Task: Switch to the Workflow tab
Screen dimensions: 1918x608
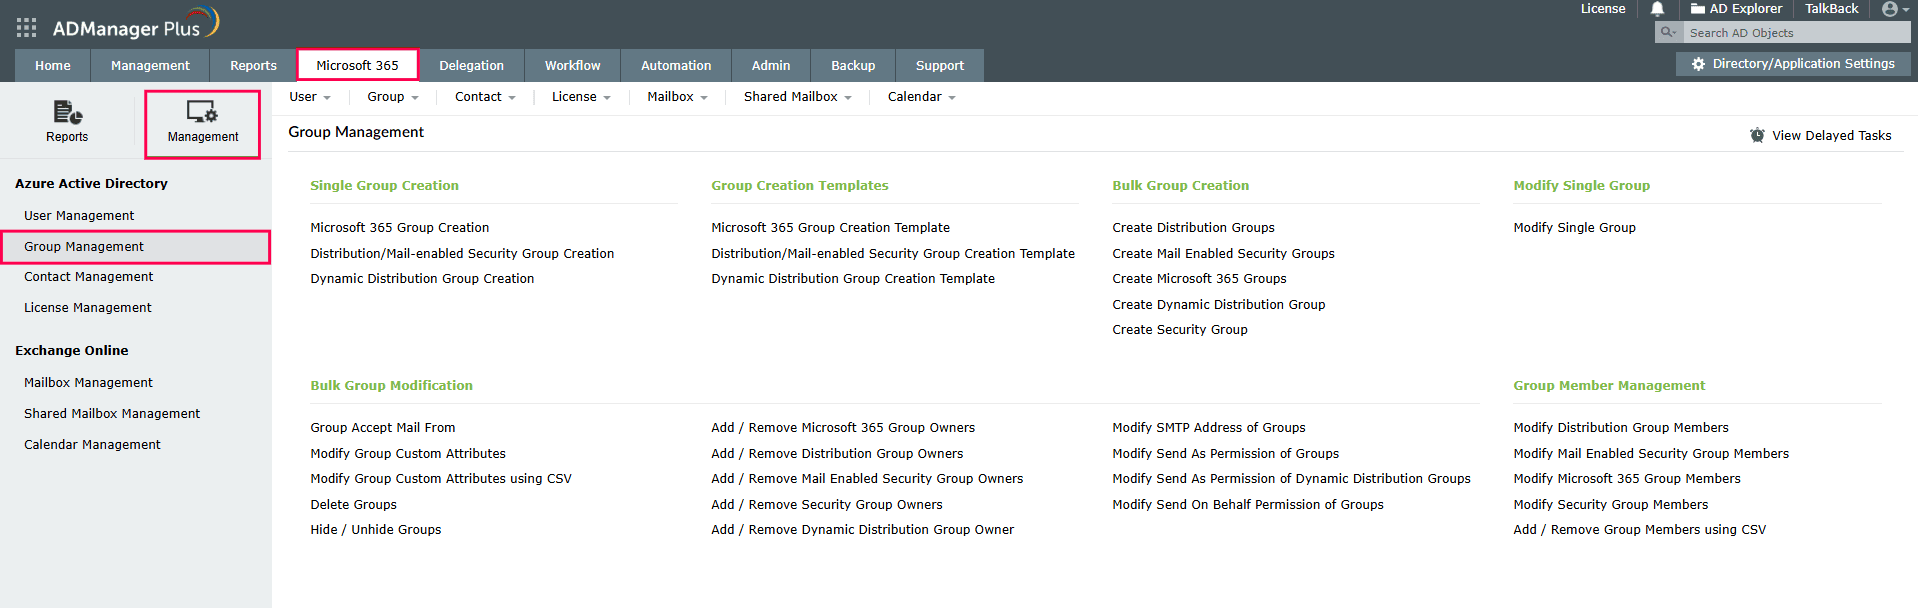Action: pyautogui.click(x=572, y=66)
